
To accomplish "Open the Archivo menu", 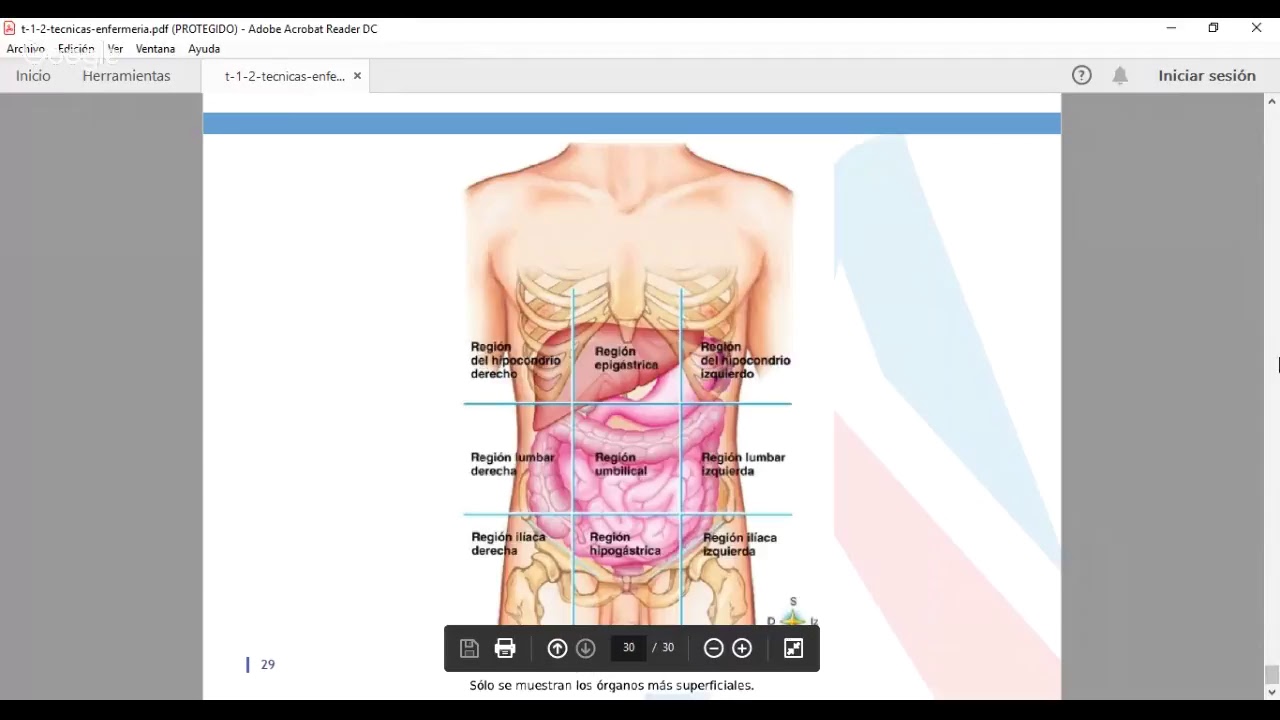I will 26,48.
